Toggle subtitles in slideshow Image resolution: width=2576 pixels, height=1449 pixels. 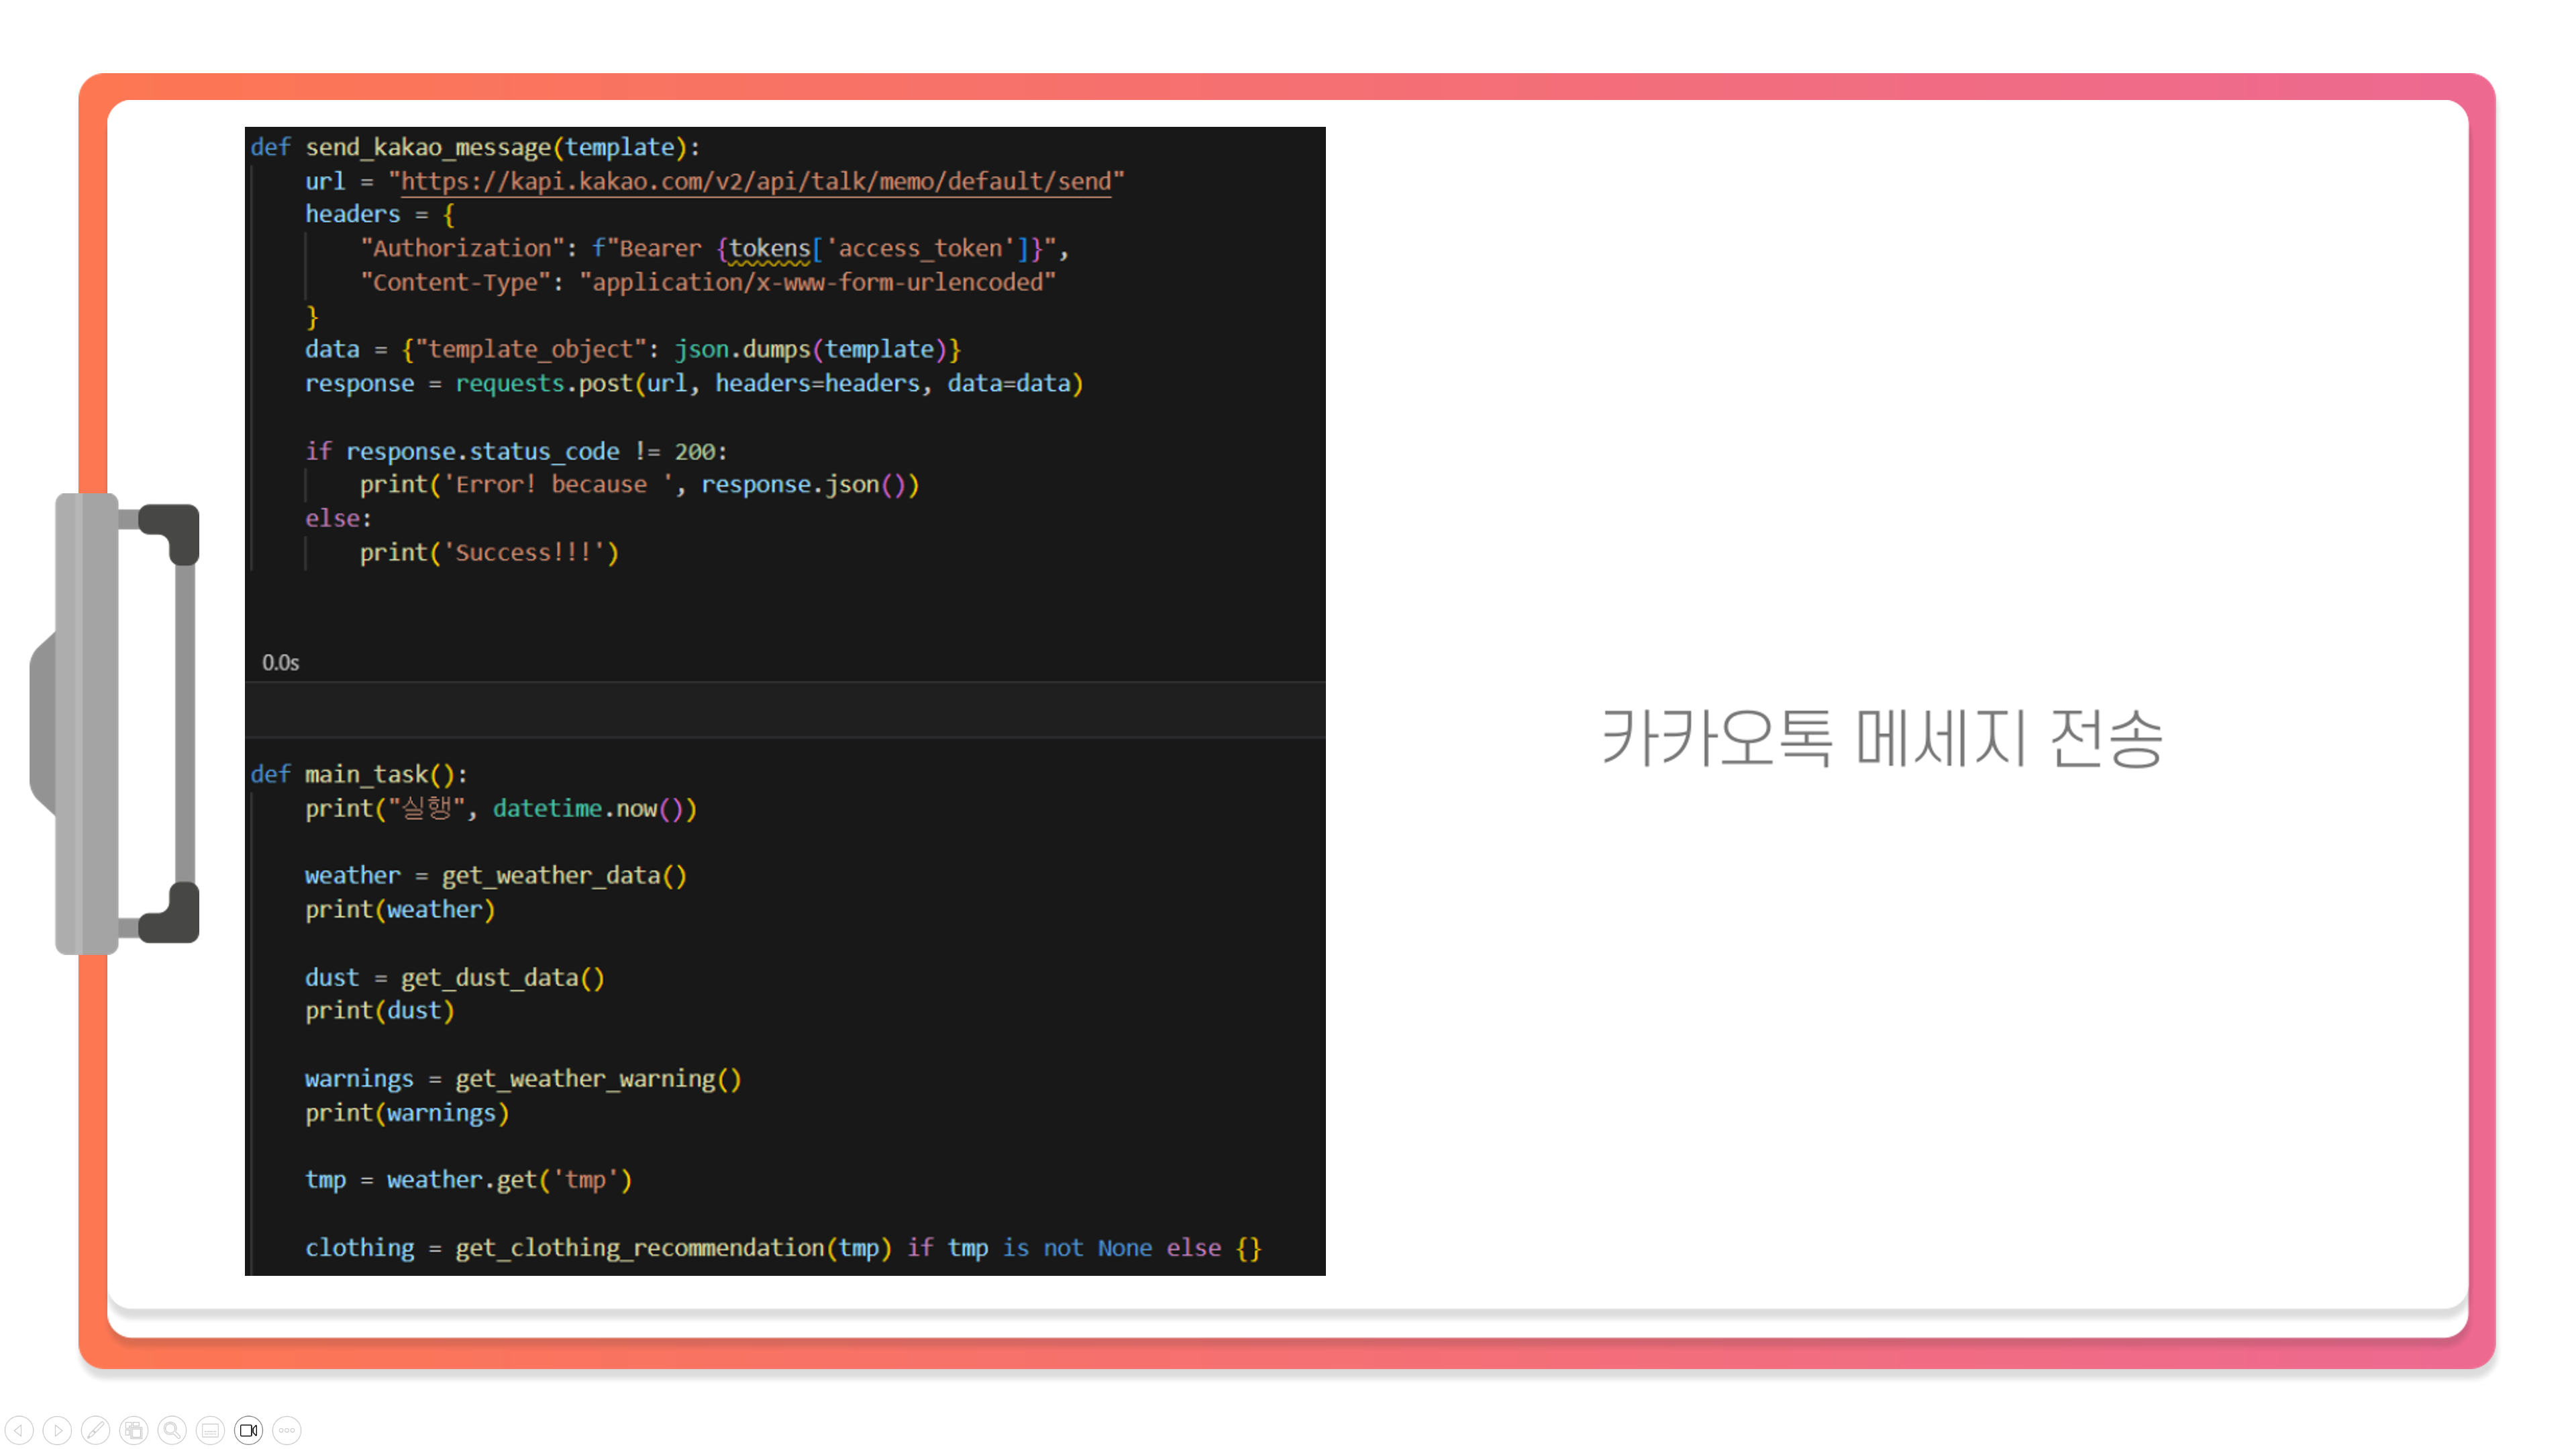[x=210, y=1430]
